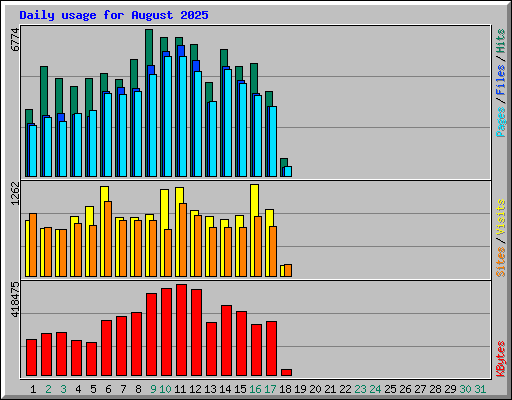Viewport: 512px width, 400px height.
Task: Click the 1262 scale label
Action: click(15, 193)
